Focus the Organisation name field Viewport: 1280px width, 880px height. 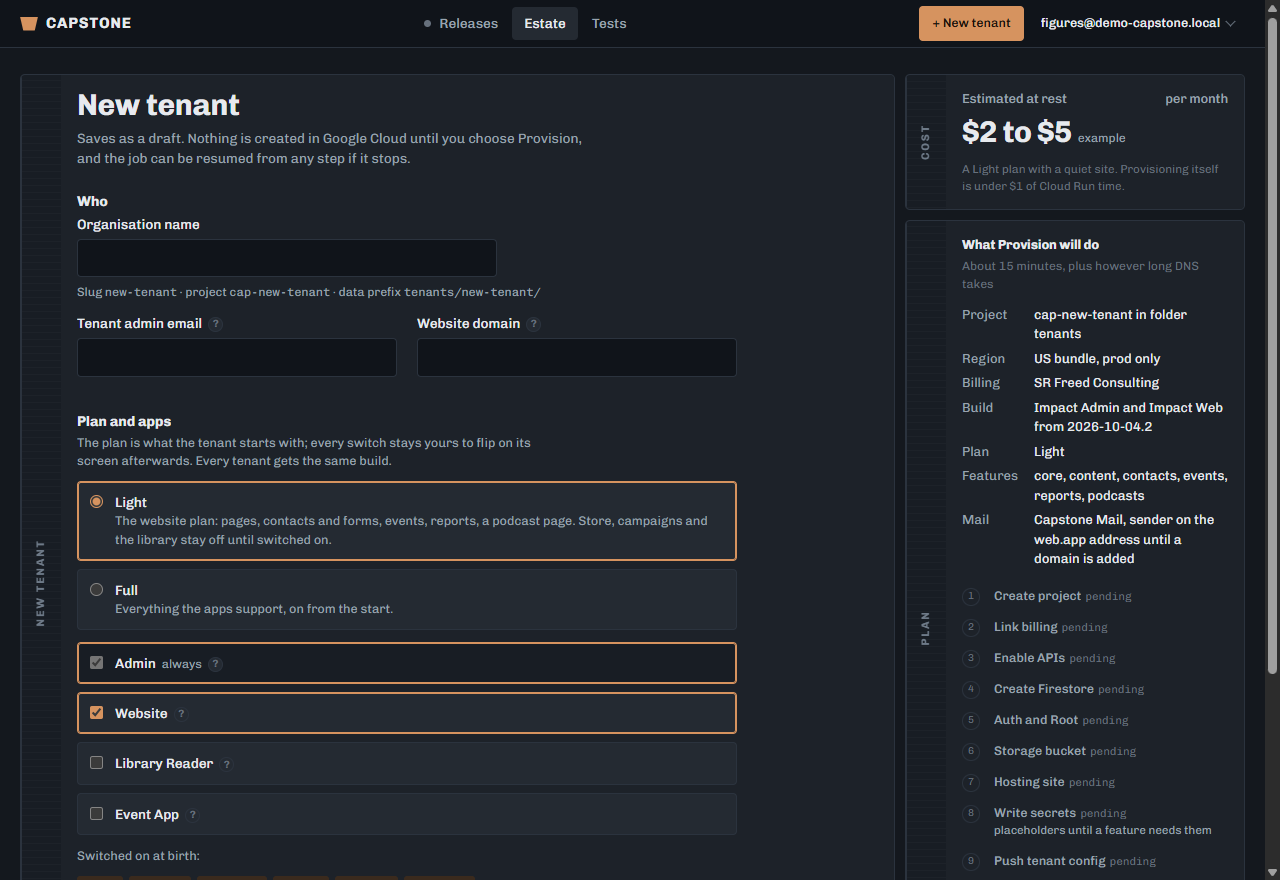pyautogui.click(x=287, y=258)
